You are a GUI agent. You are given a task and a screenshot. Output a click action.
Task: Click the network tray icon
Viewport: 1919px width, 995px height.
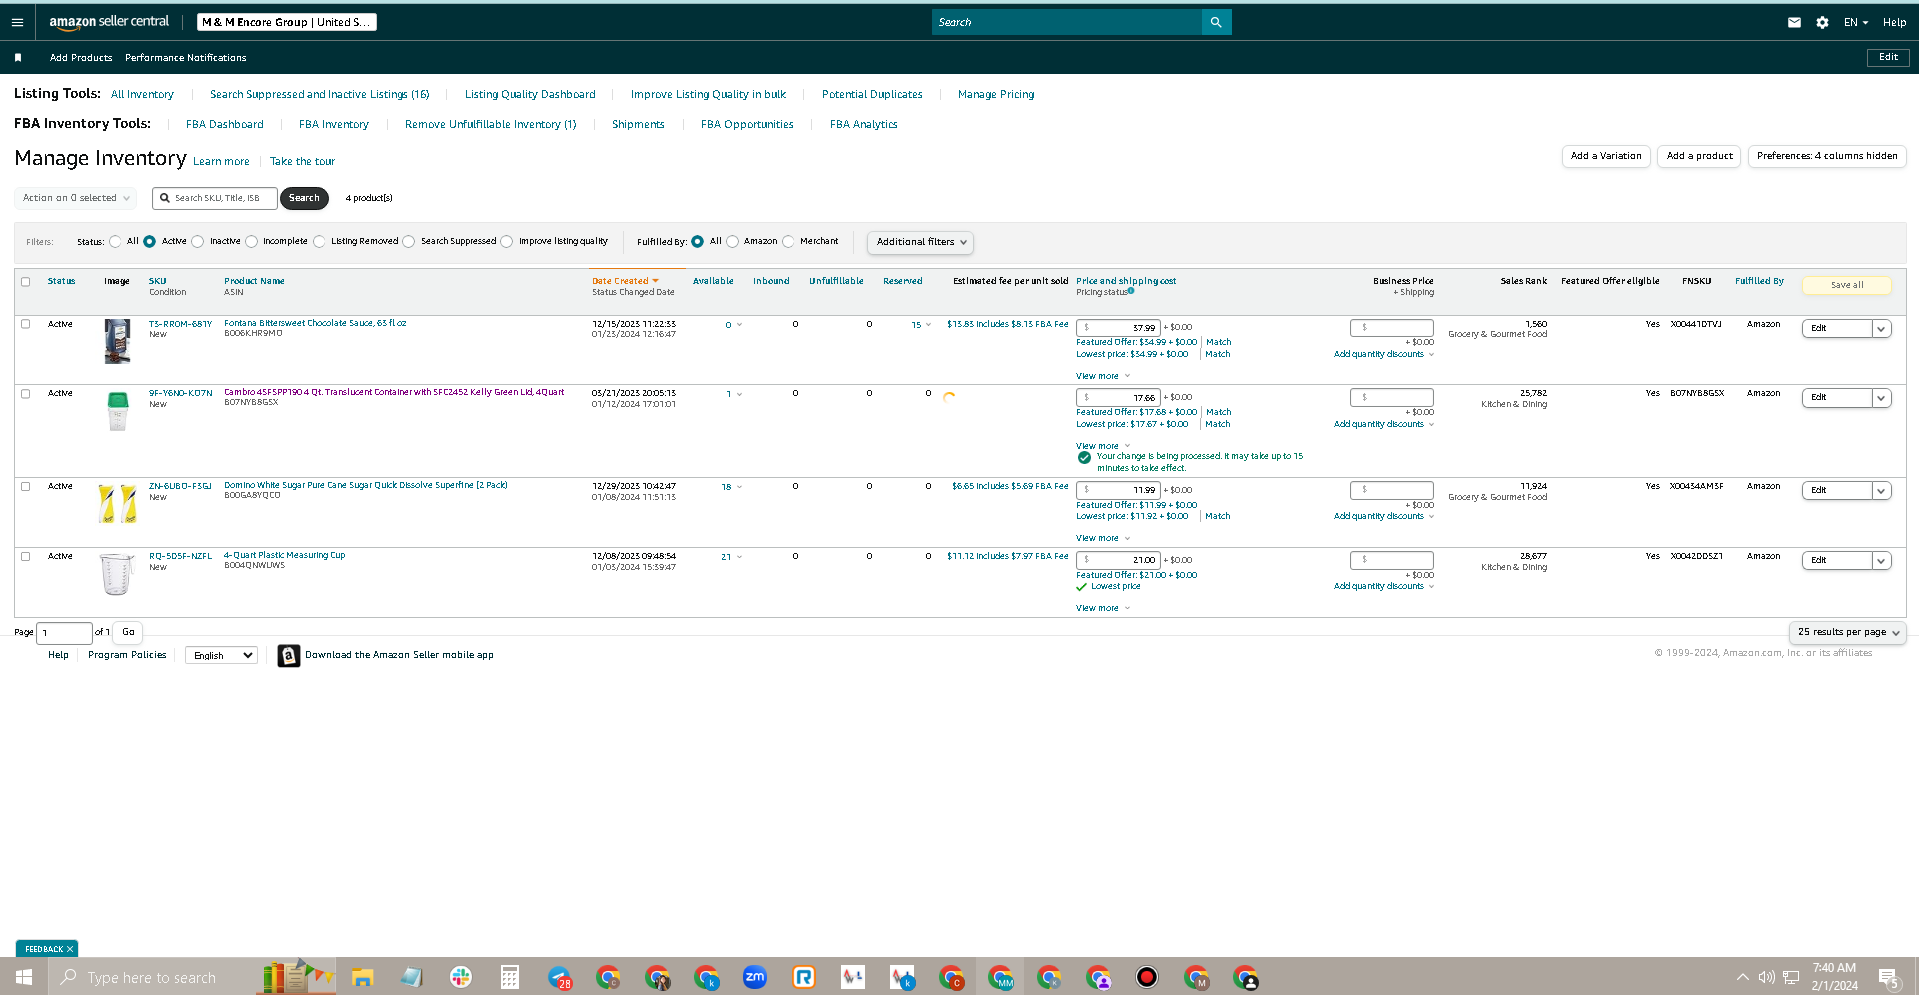coord(1791,977)
